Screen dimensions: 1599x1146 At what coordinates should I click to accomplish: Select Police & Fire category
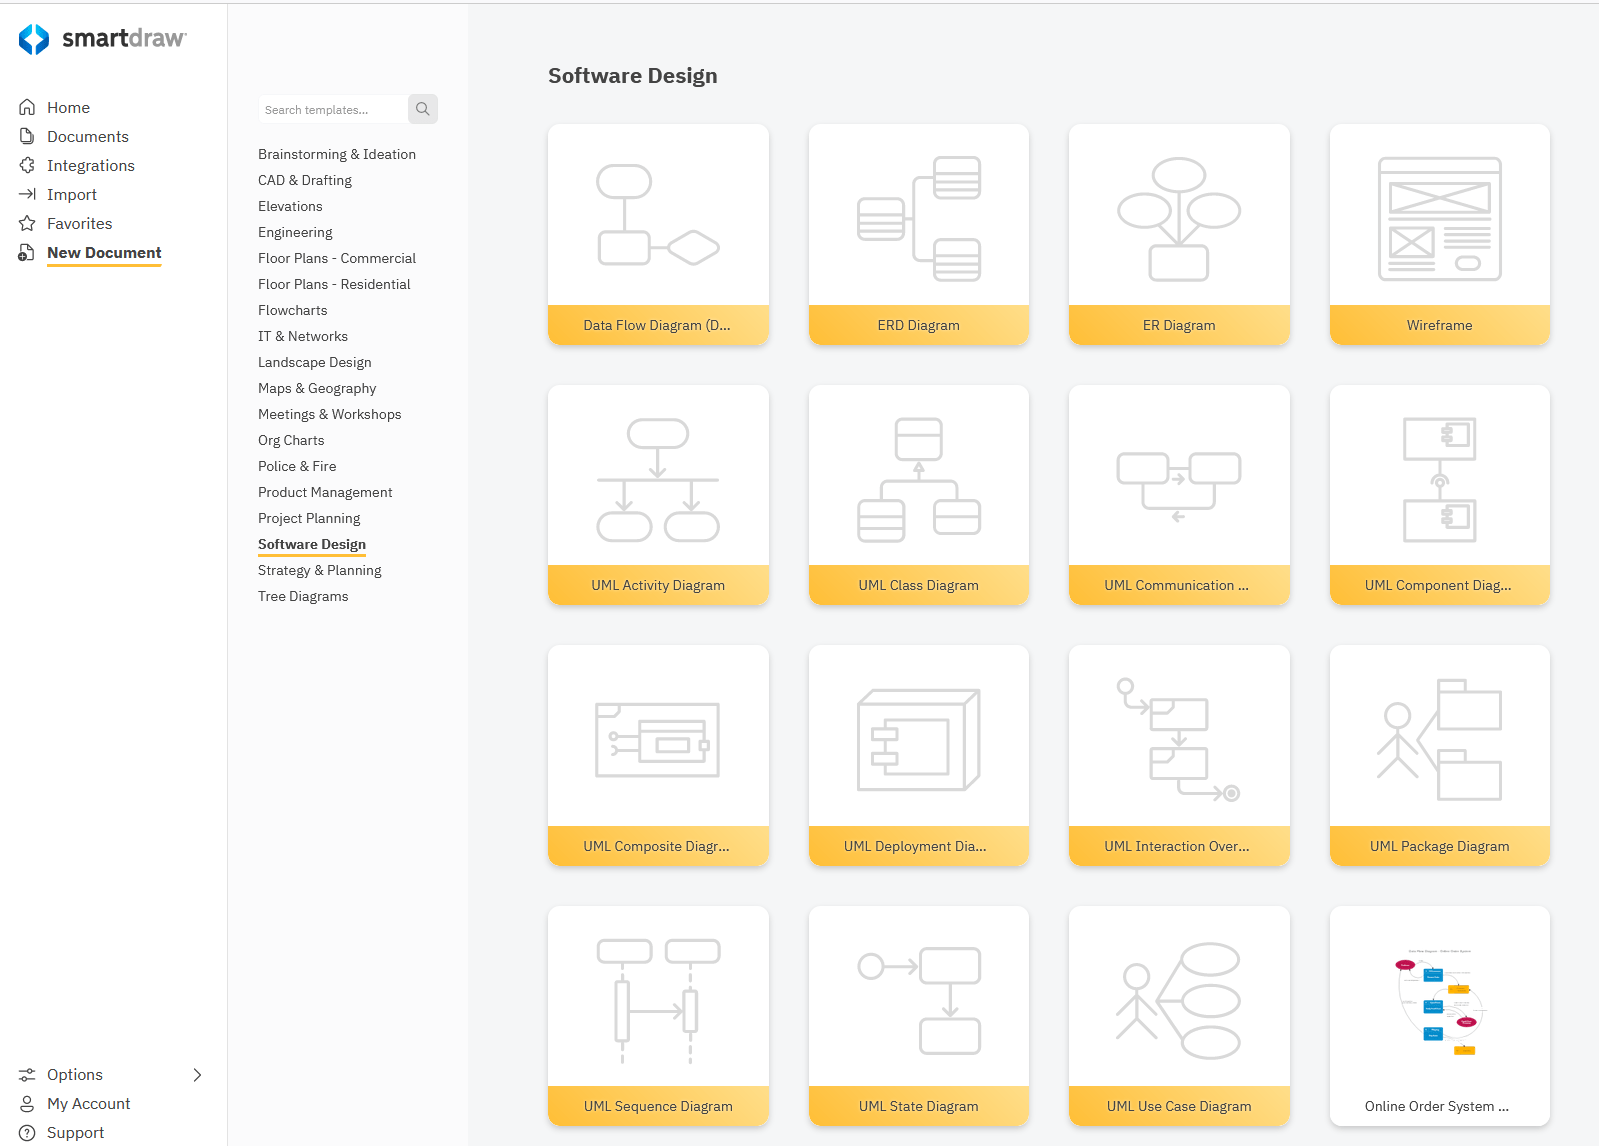click(x=297, y=466)
